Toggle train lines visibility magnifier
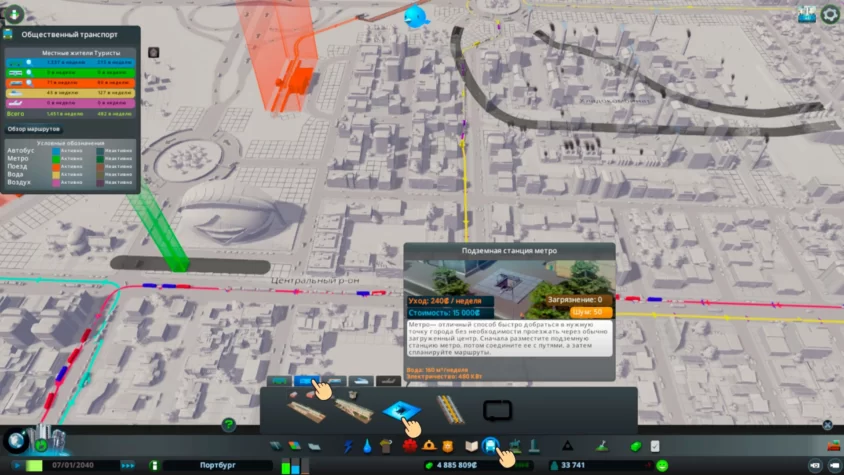This screenshot has width=844, height=475. (x=29, y=82)
